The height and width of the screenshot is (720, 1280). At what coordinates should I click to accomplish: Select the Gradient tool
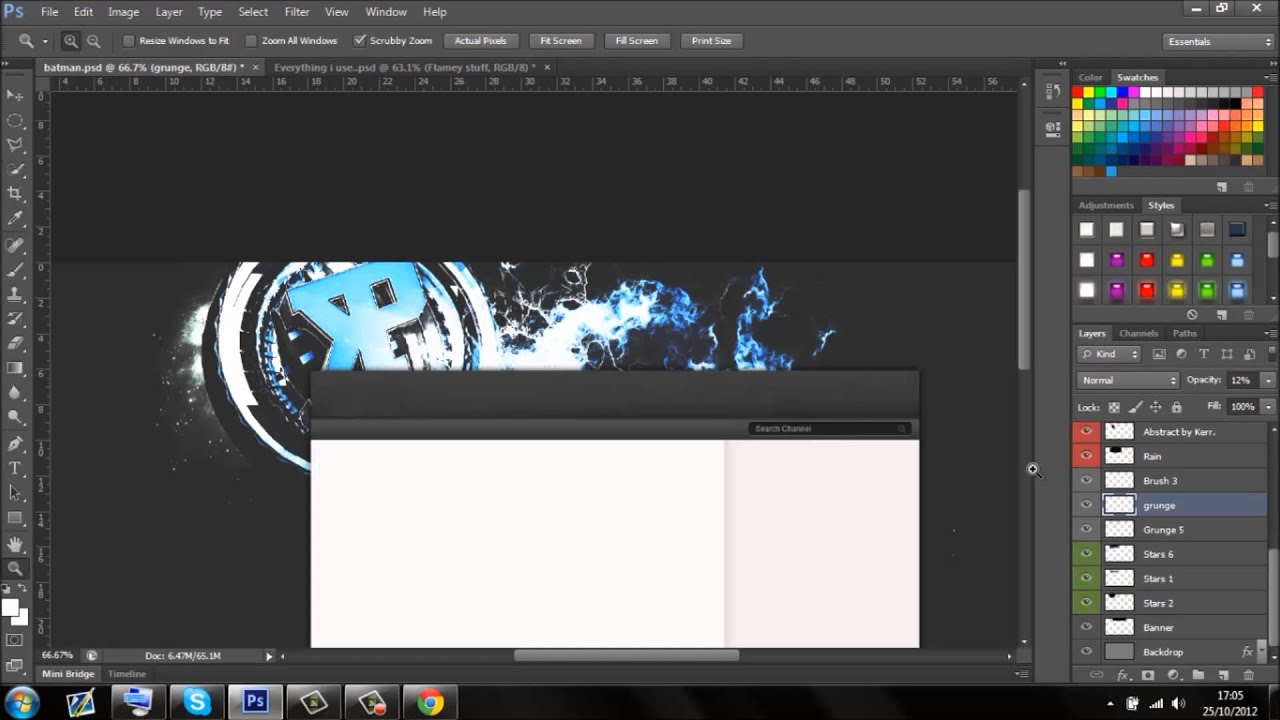[15, 368]
